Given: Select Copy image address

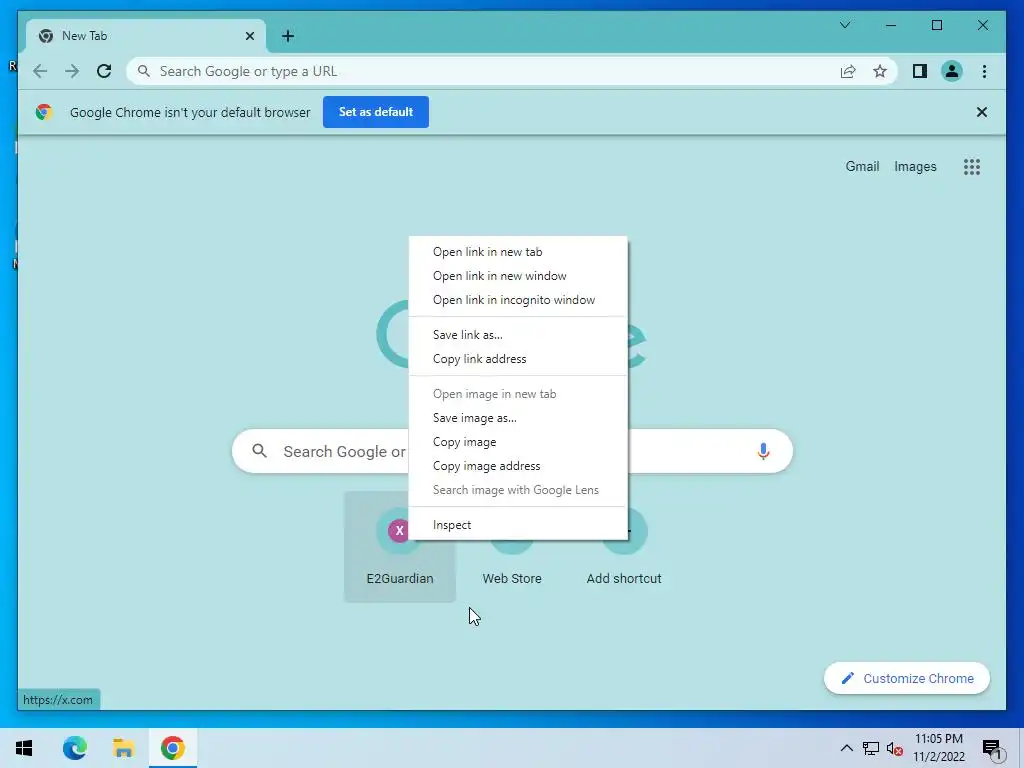Looking at the screenshot, I should click(518, 466).
